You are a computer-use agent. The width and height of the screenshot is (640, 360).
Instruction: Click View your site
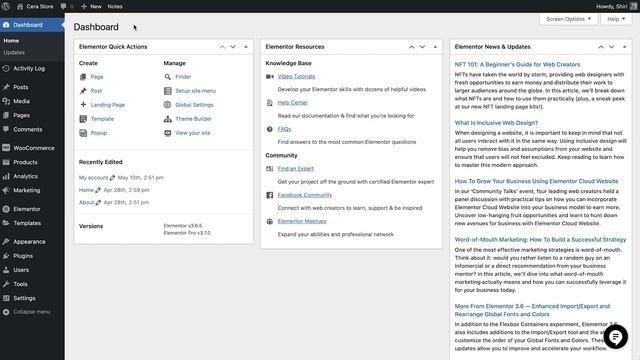coord(193,133)
